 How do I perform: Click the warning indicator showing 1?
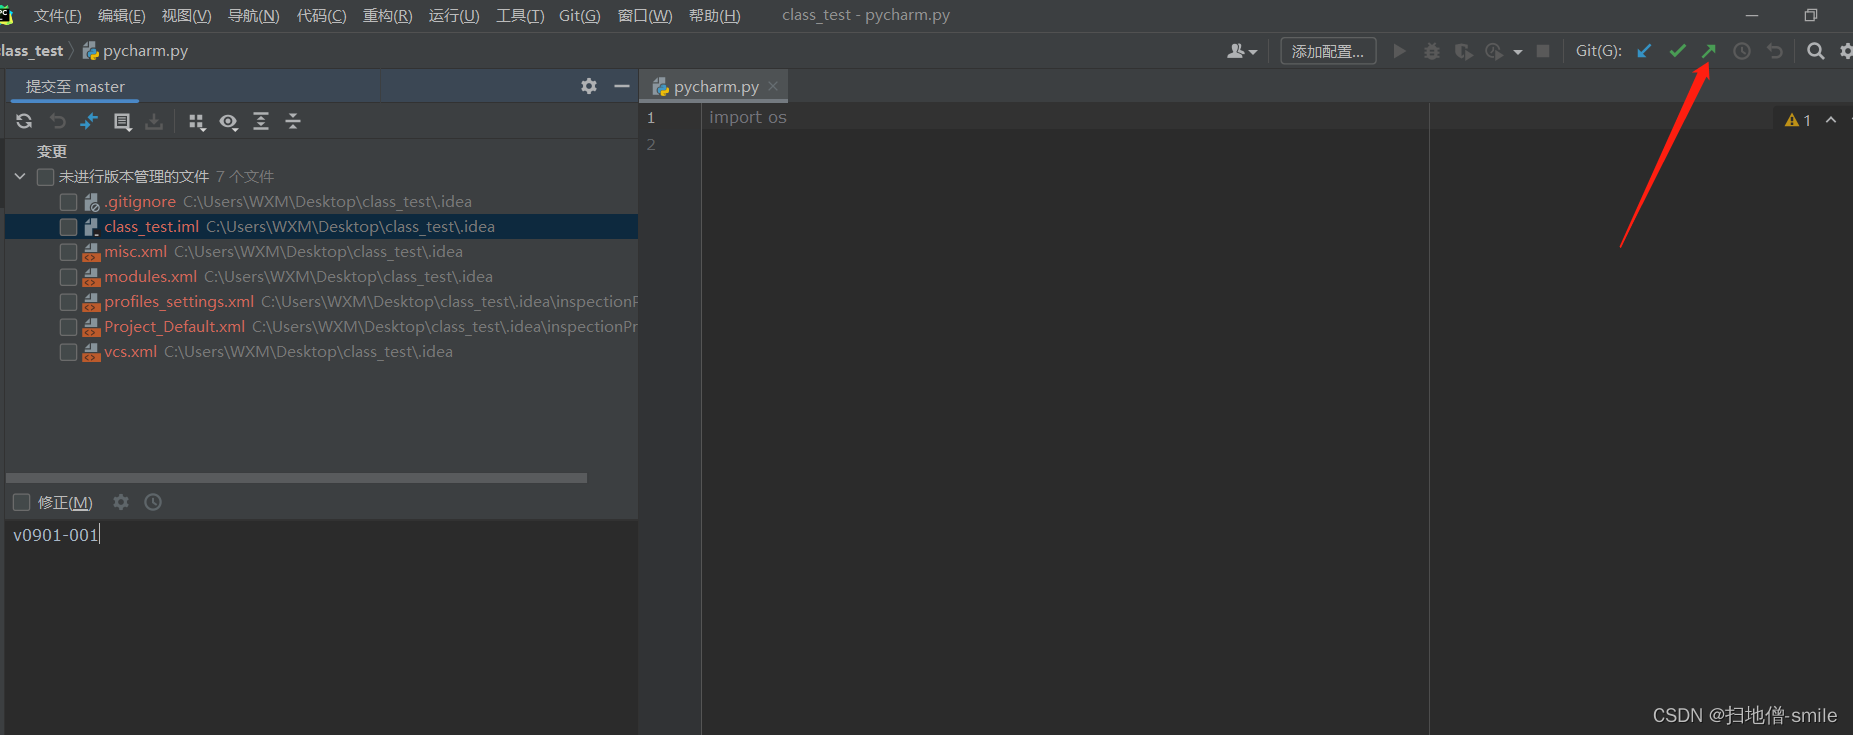pos(1798,120)
